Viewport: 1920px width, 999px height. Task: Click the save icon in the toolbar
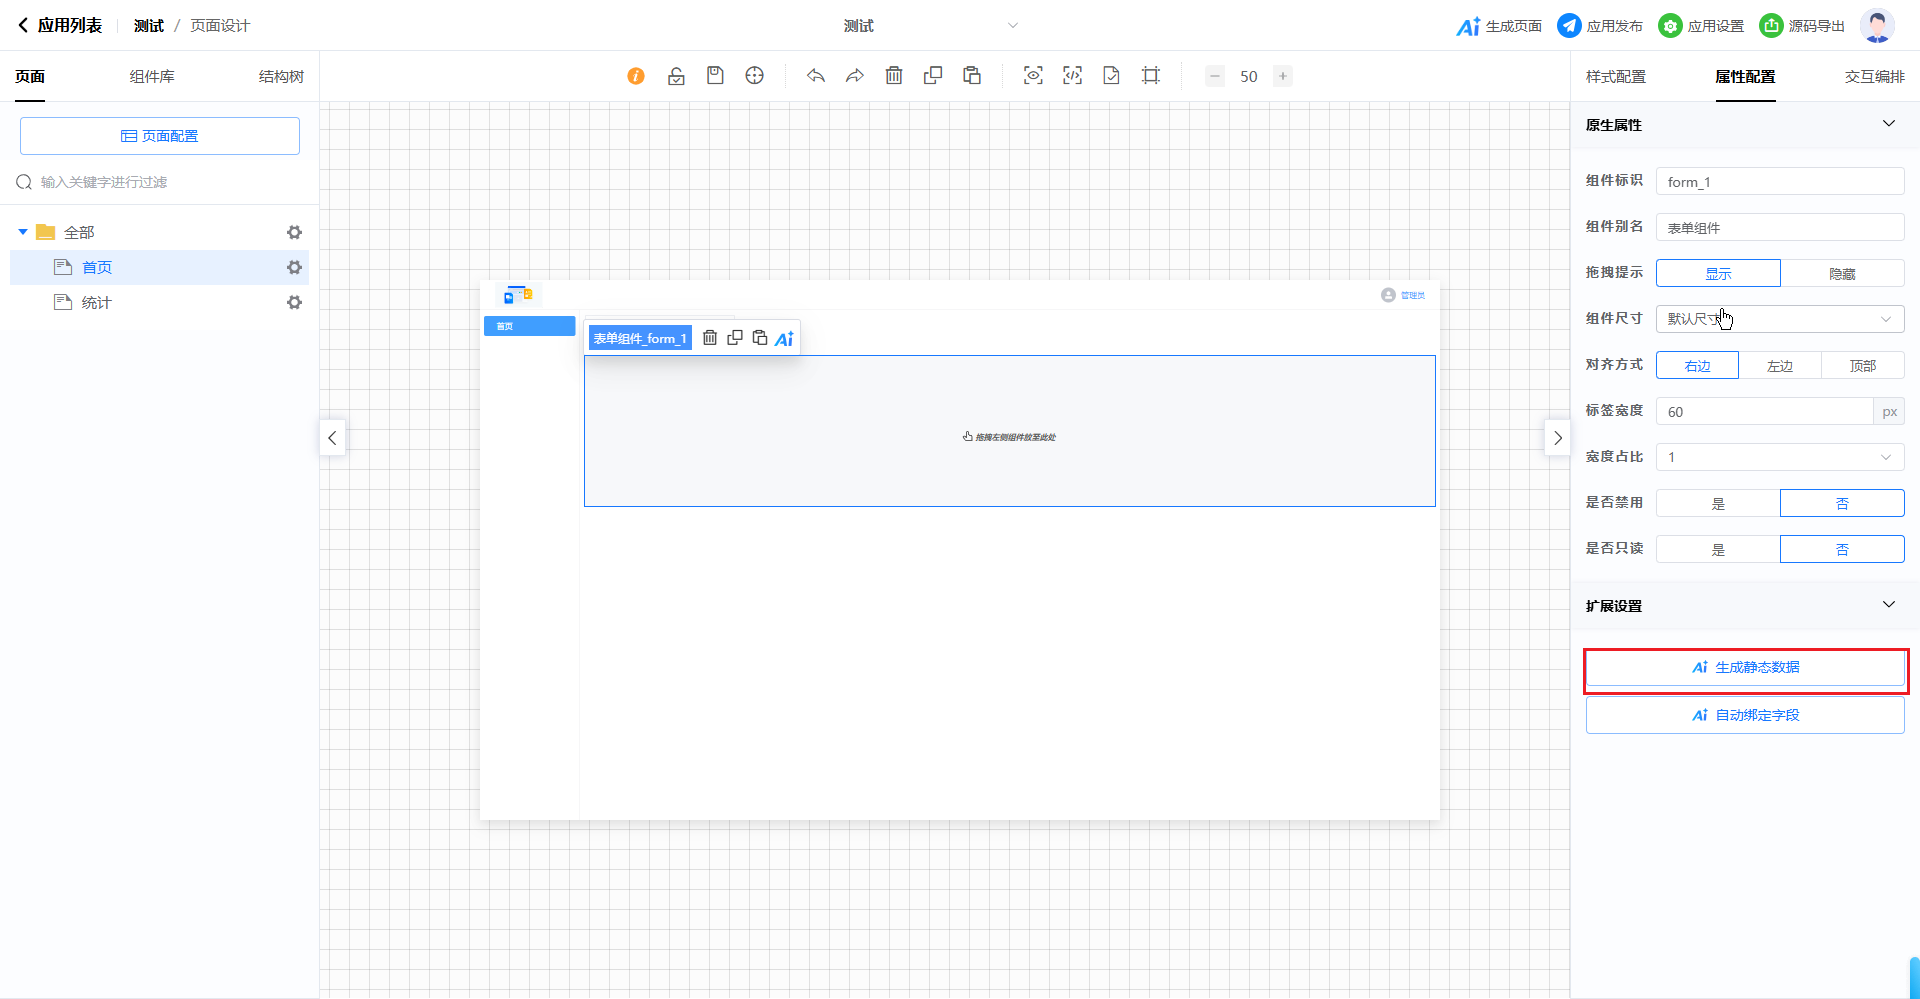715,76
